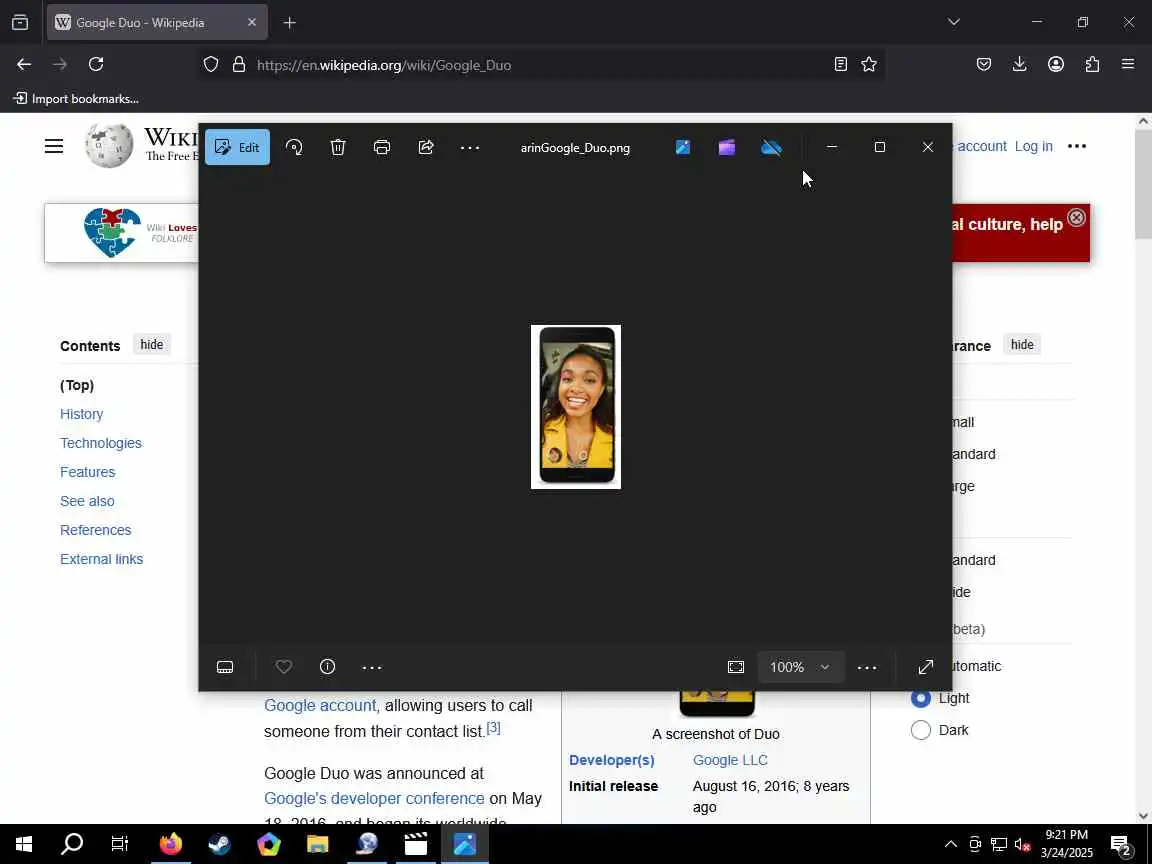Print the photo from the Photos toolbar
This screenshot has height=864, width=1152.
click(x=382, y=148)
